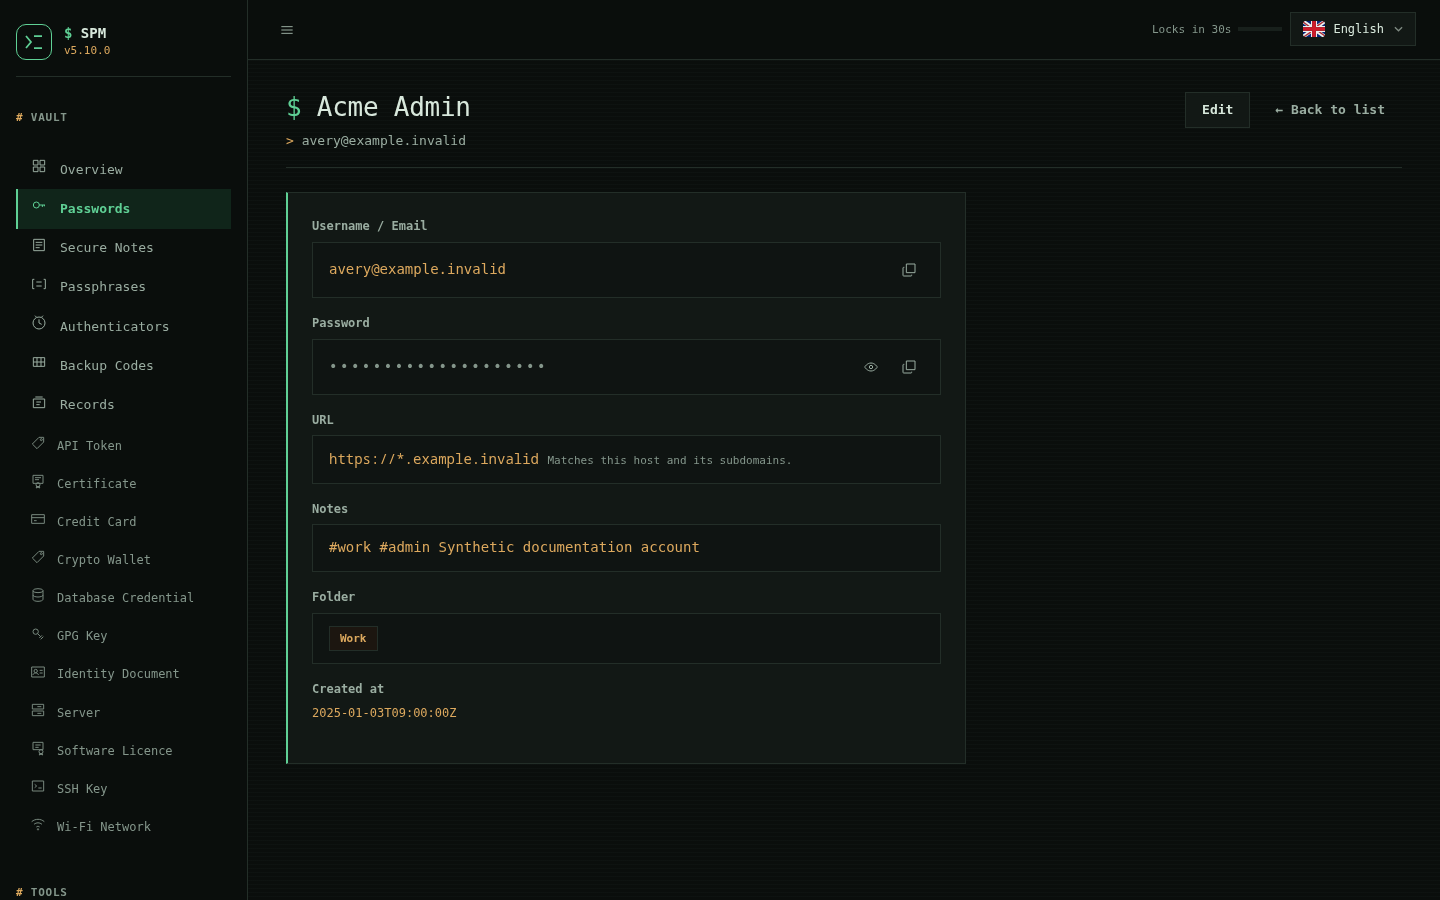Screen dimensions: 1440x900
Task: Click the Passphrases bracket icon
Action: click(39, 284)
